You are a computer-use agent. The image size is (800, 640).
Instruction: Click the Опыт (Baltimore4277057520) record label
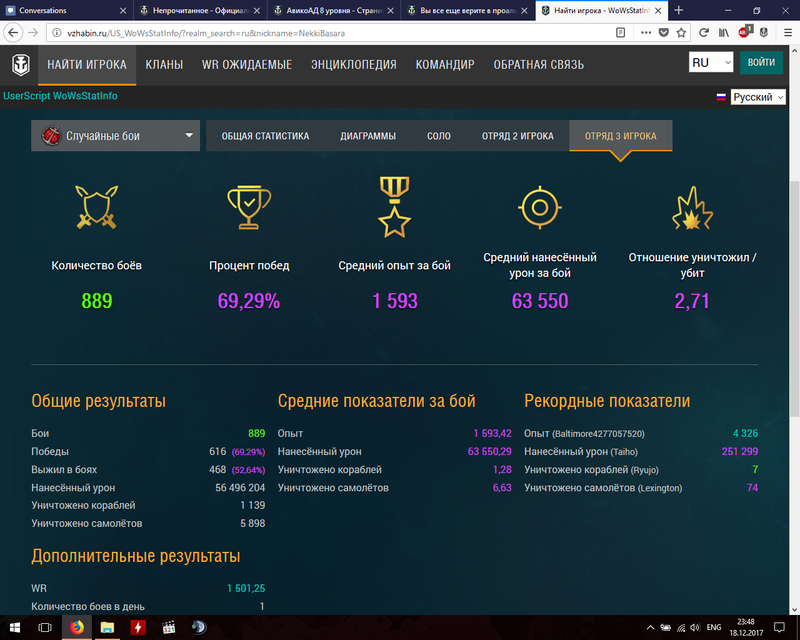tap(584, 433)
